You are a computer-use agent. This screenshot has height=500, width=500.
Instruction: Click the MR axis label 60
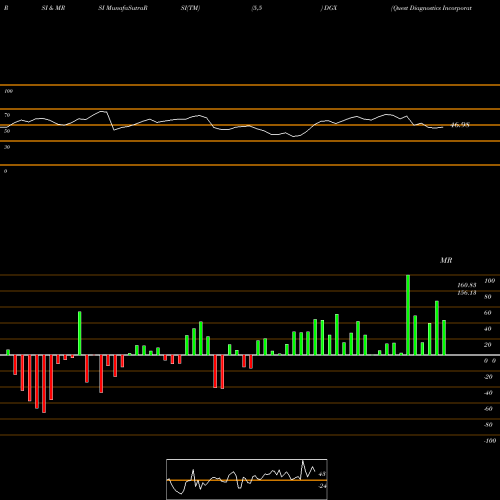click(x=488, y=313)
